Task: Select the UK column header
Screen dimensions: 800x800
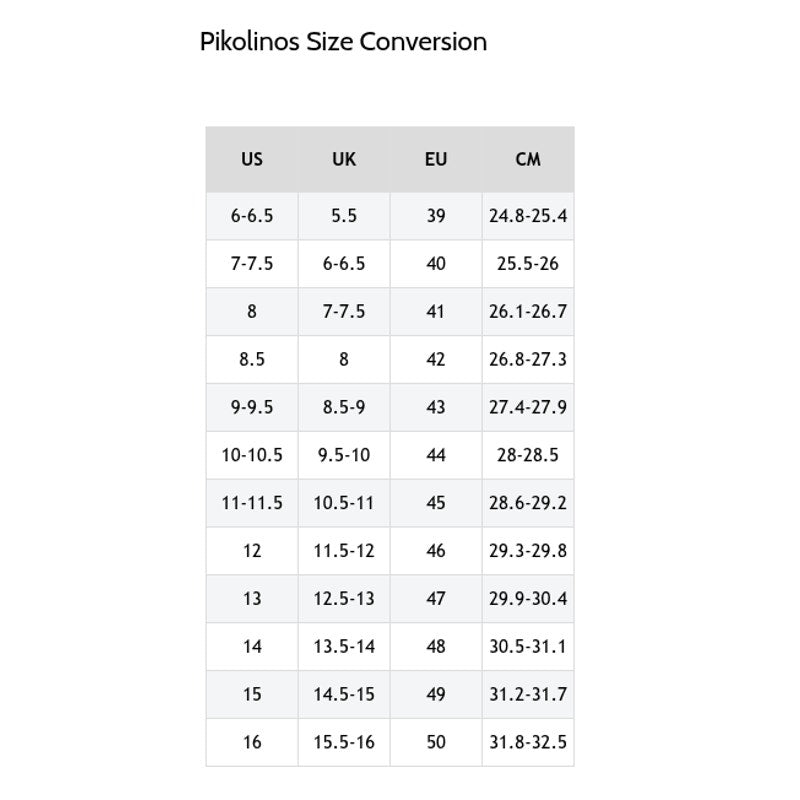Action: (344, 159)
